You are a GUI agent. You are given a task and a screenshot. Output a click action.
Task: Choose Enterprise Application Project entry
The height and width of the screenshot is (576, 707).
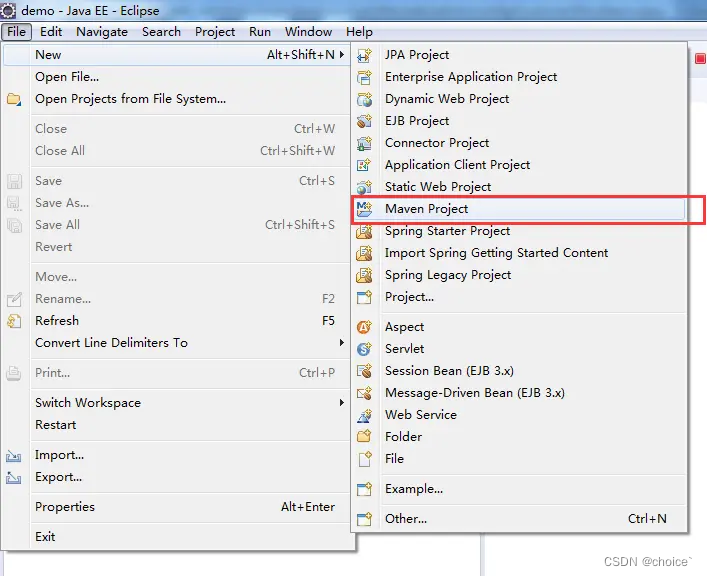pyautogui.click(x=519, y=77)
